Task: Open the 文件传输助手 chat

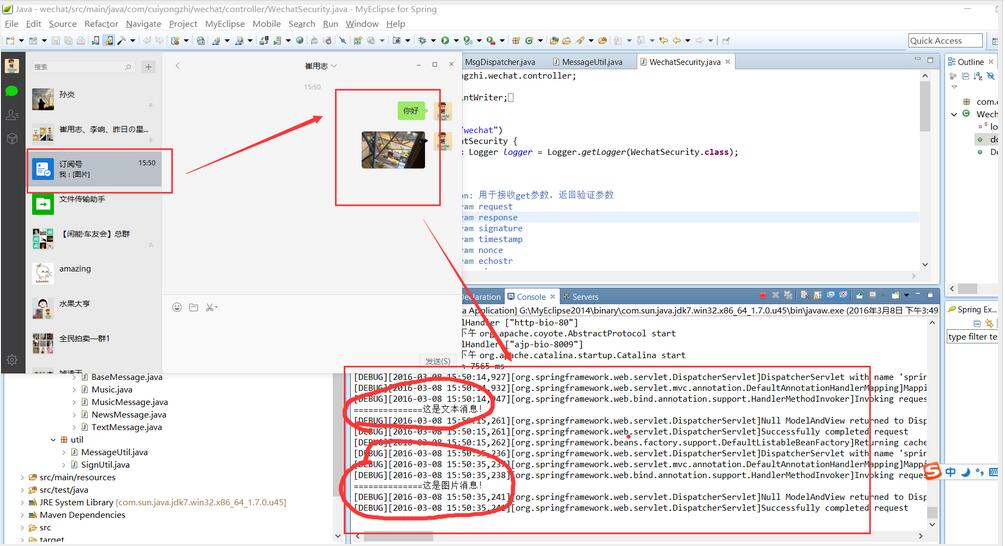Action: [x=94, y=204]
